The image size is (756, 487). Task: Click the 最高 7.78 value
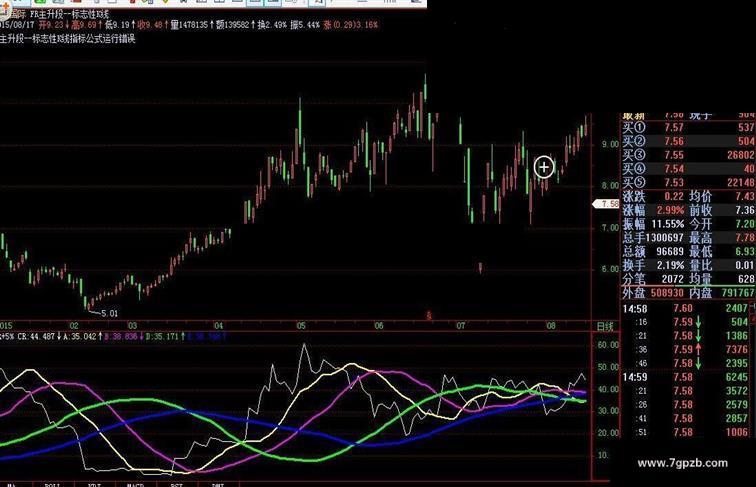click(x=745, y=238)
